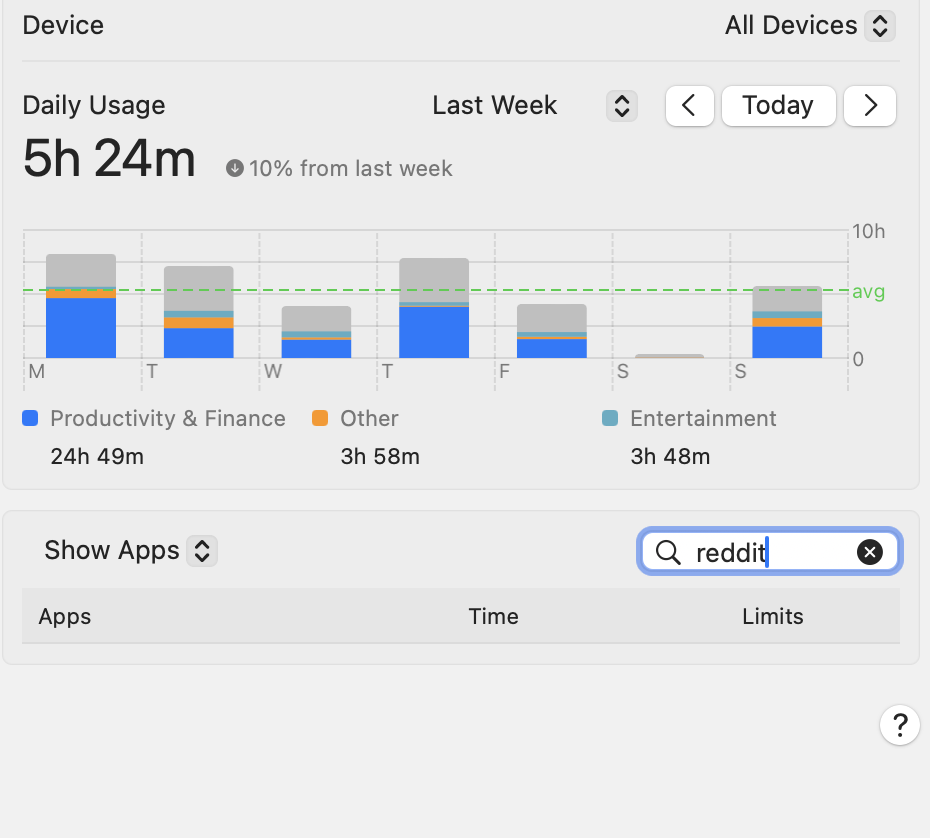
Task: Click the down arrow percent change icon
Action: coord(235,169)
